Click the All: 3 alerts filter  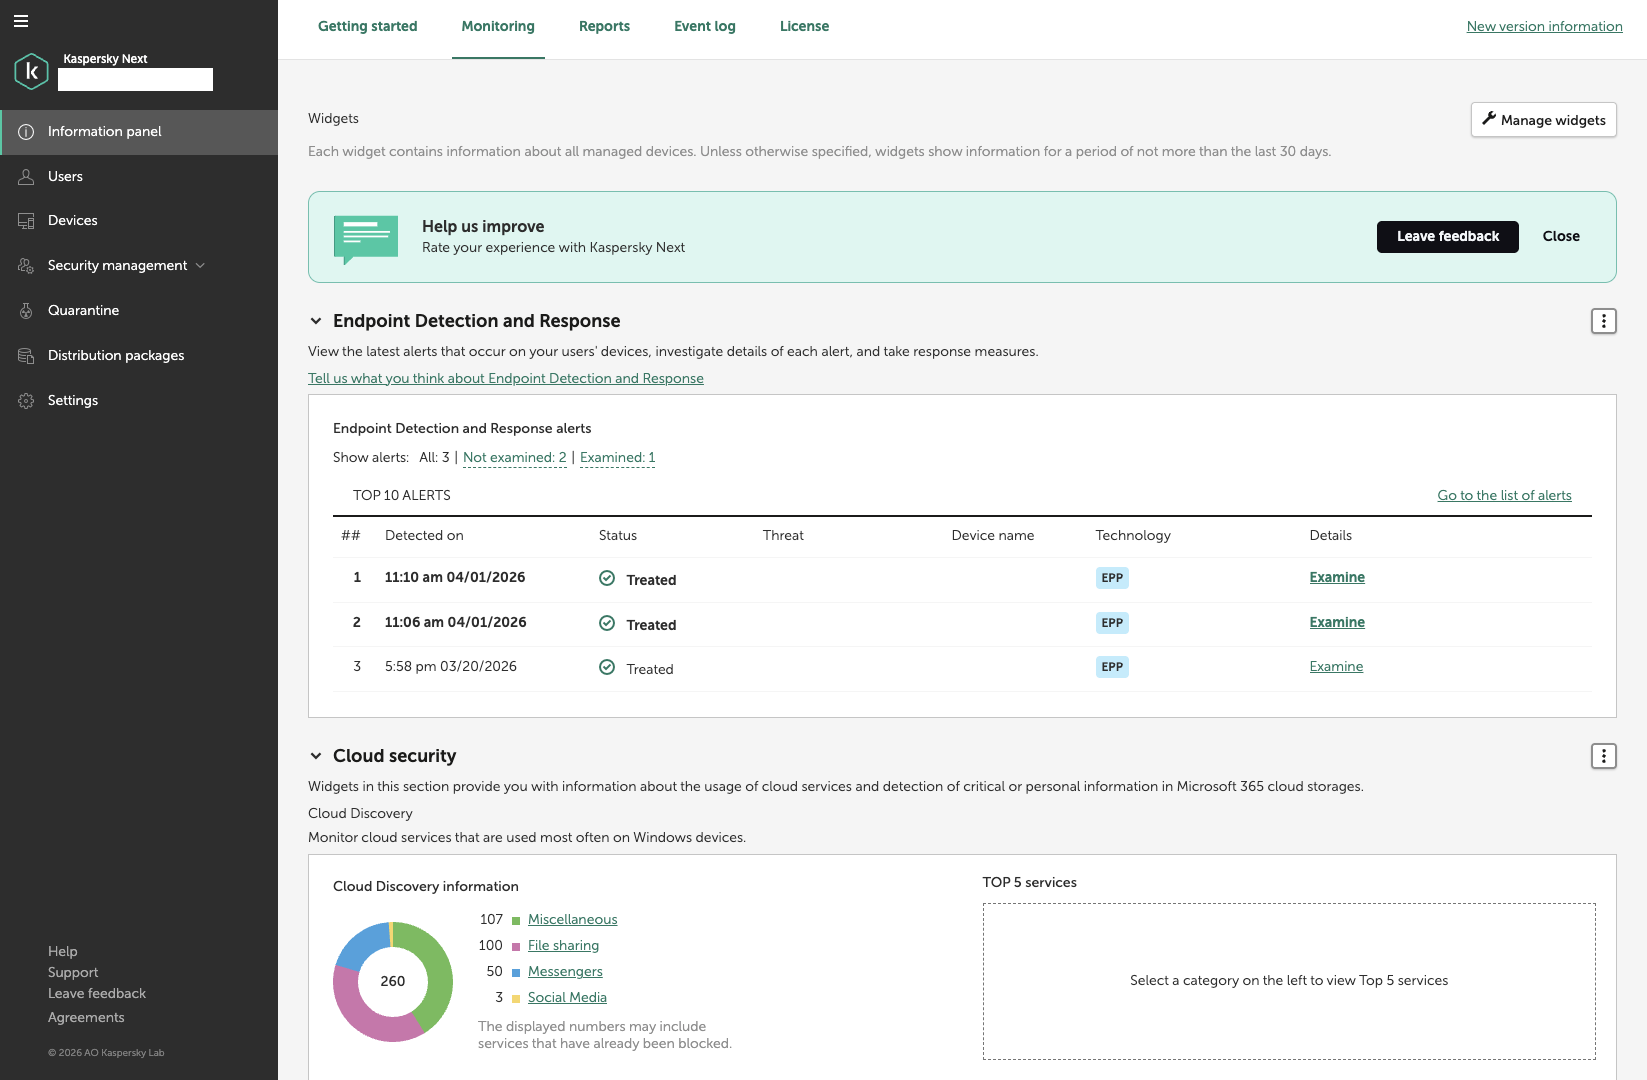click(434, 458)
